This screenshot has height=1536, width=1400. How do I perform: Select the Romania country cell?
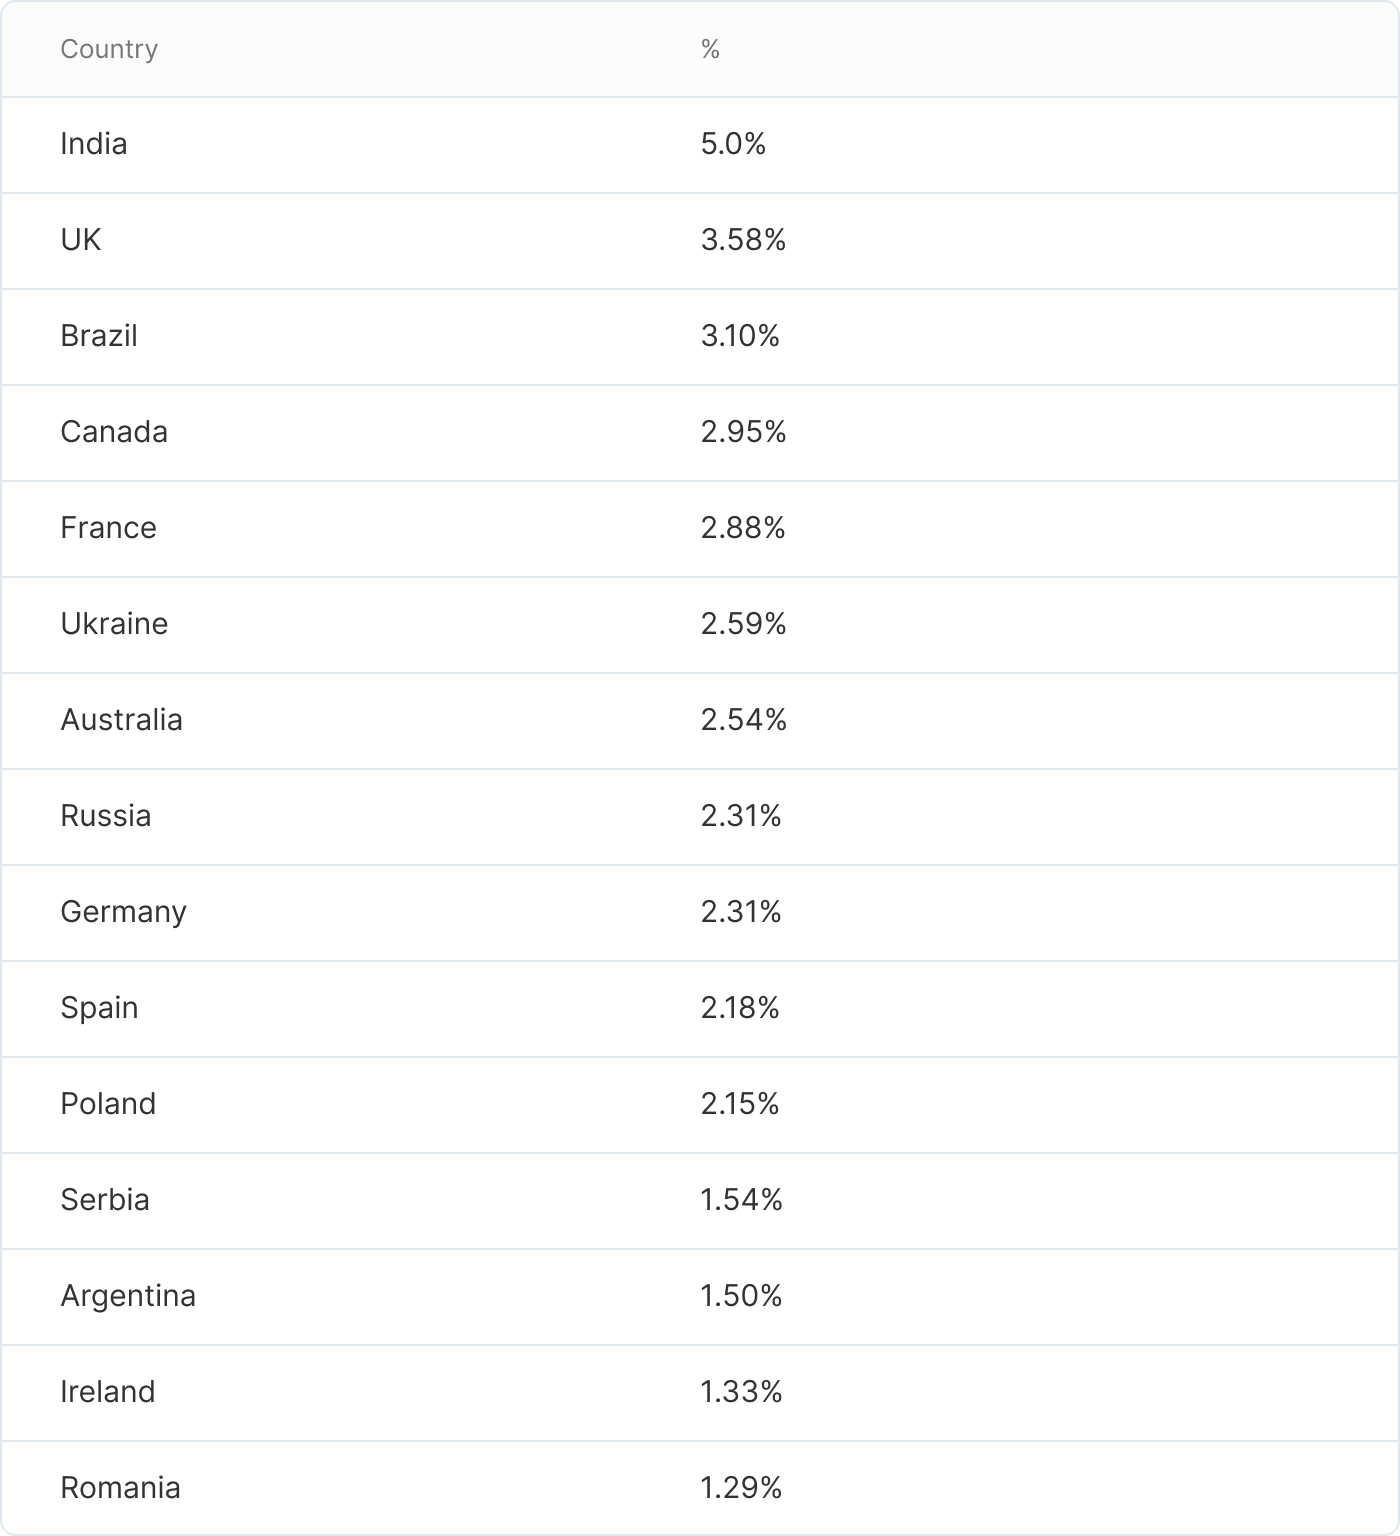coord(120,1488)
